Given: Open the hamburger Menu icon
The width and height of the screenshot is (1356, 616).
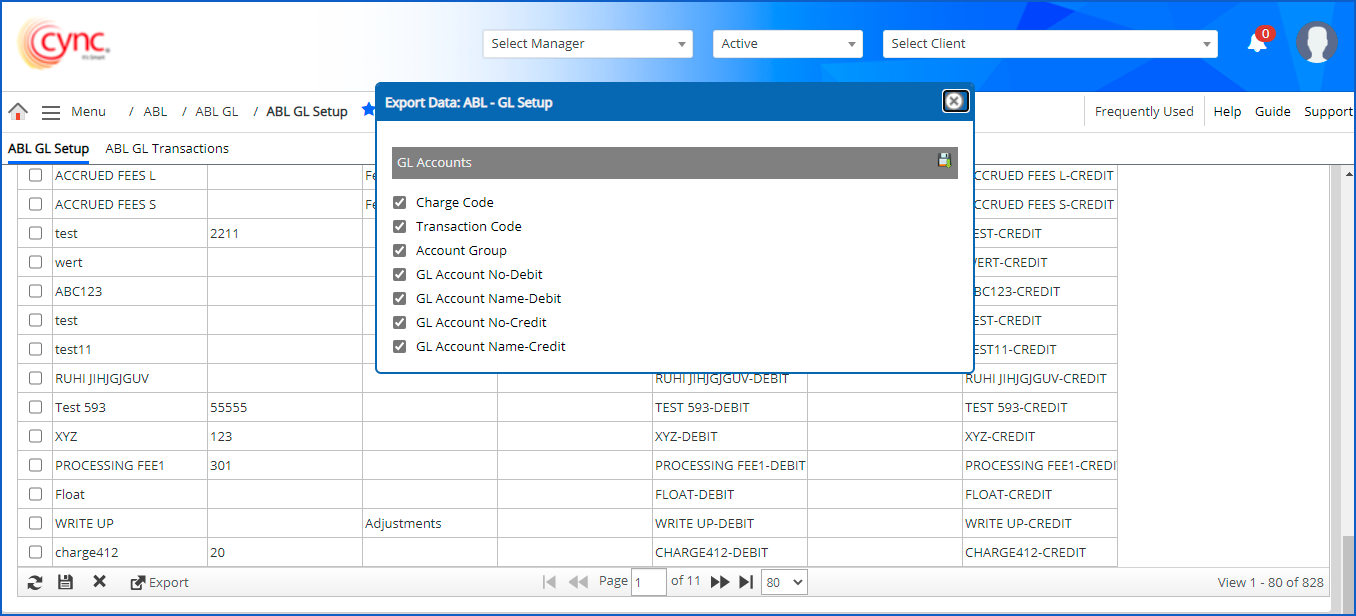Looking at the screenshot, I should point(51,112).
